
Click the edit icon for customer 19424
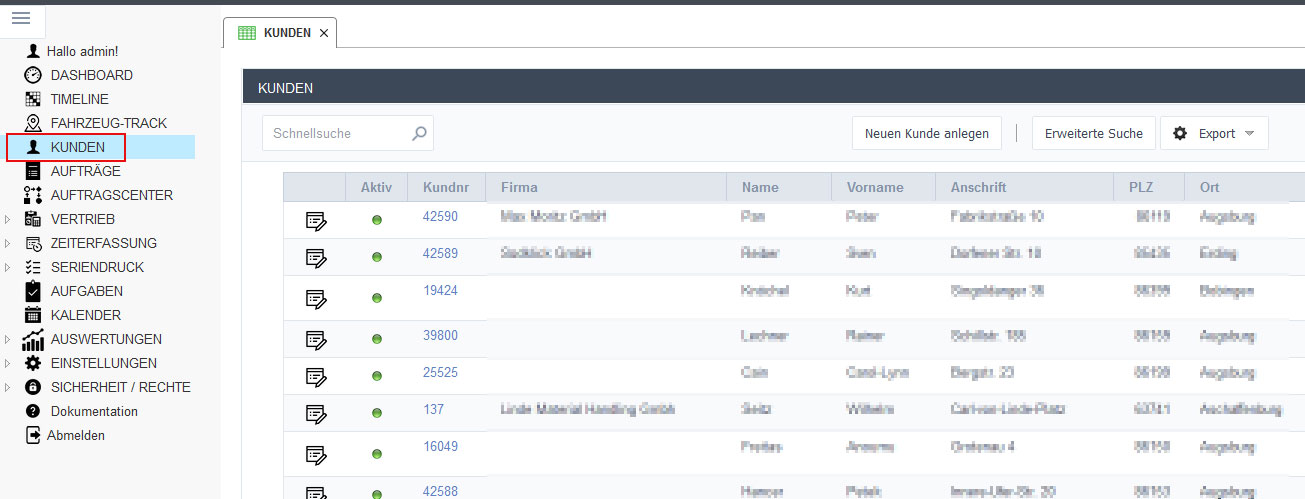316,298
